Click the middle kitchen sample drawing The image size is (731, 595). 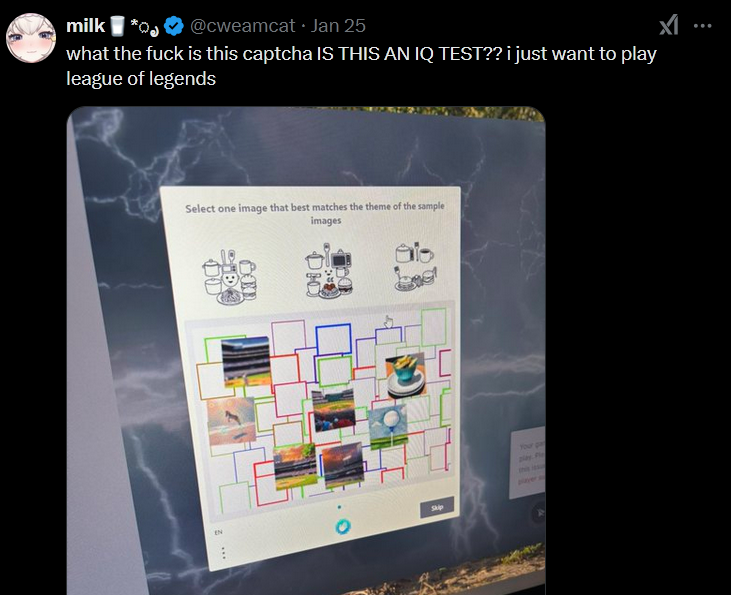[x=330, y=270]
